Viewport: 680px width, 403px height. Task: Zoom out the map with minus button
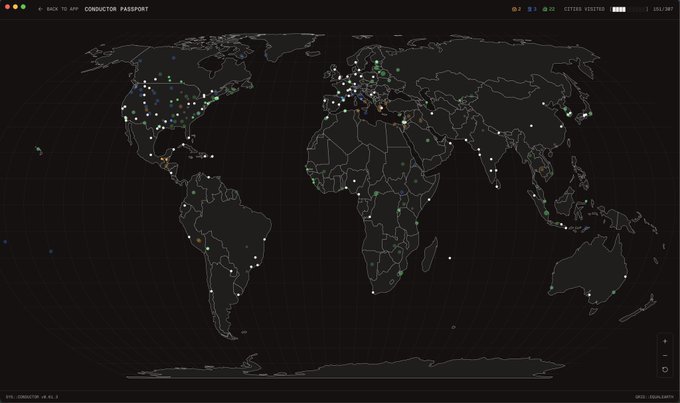(x=665, y=356)
